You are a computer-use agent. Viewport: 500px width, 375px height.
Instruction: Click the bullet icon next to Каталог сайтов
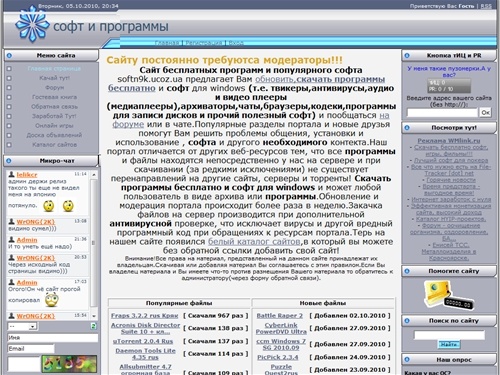click(x=9, y=145)
